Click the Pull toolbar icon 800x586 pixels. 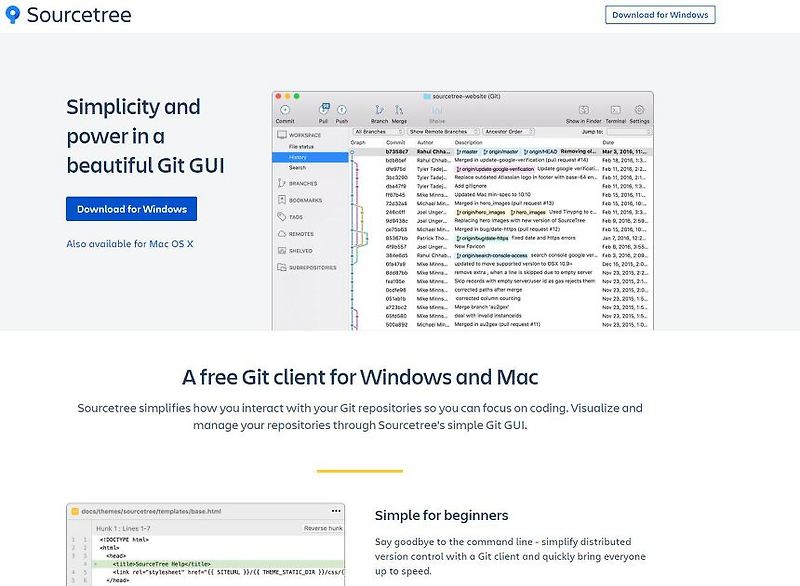[x=323, y=109]
